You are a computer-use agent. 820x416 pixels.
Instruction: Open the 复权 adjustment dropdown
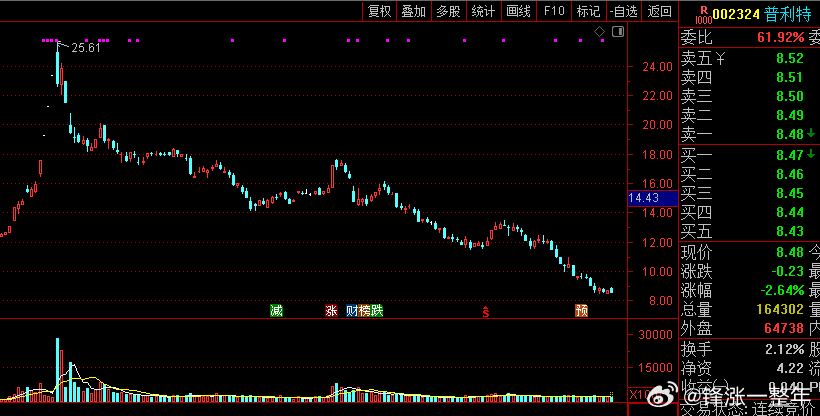[x=380, y=12]
